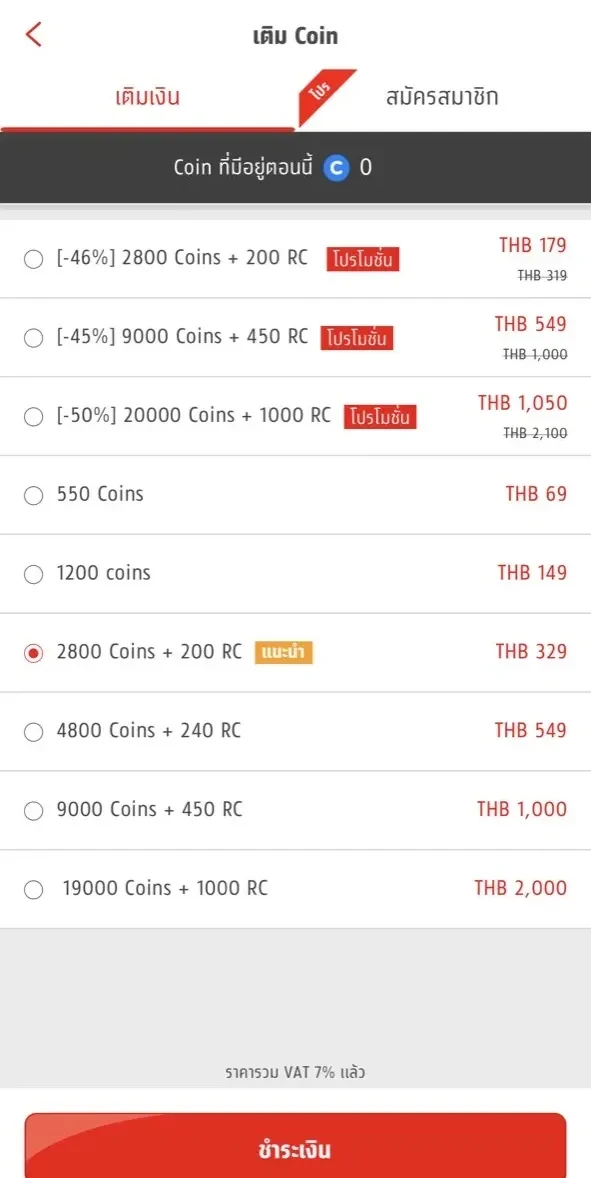Select the [-50%] 20000 Coins promo radio
This screenshot has width=591, height=1178.
tap(33, 417)
